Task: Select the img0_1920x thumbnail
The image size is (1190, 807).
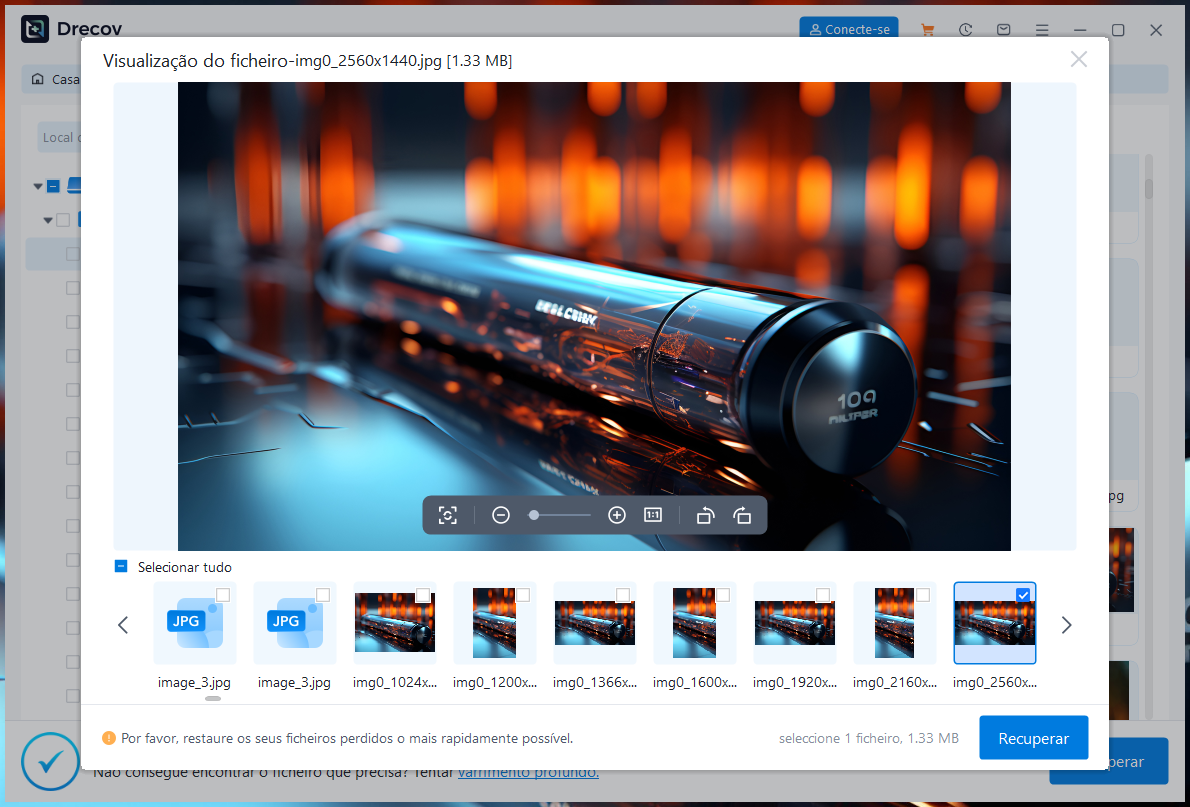Action: 794,623
